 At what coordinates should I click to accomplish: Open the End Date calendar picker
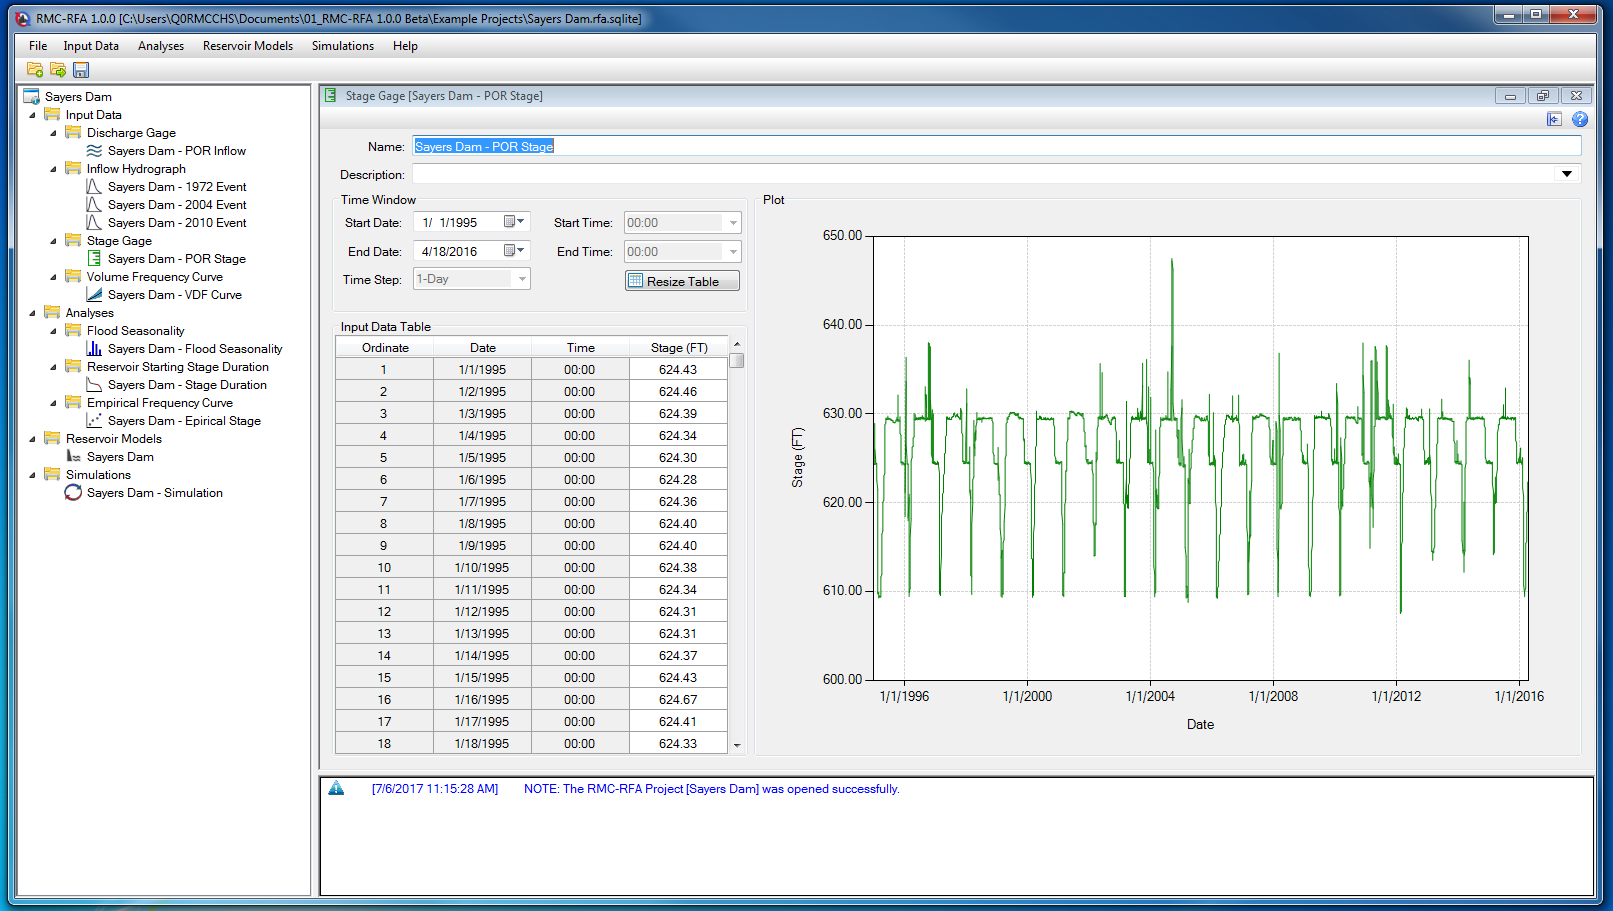coord(513,251)
